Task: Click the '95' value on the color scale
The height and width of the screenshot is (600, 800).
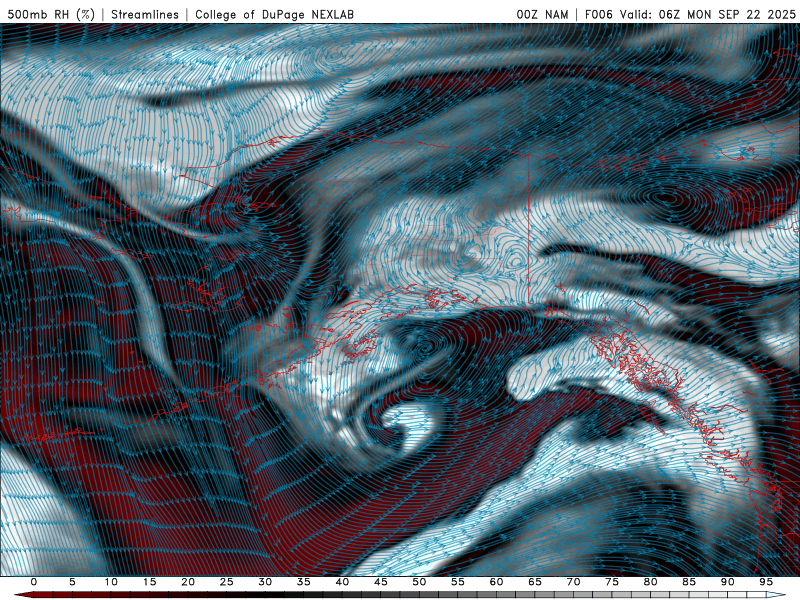Action: click(766, 582)
